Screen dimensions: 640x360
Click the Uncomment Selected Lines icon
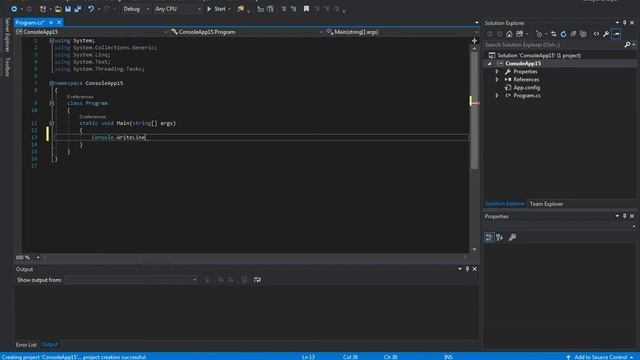(293, 9)
